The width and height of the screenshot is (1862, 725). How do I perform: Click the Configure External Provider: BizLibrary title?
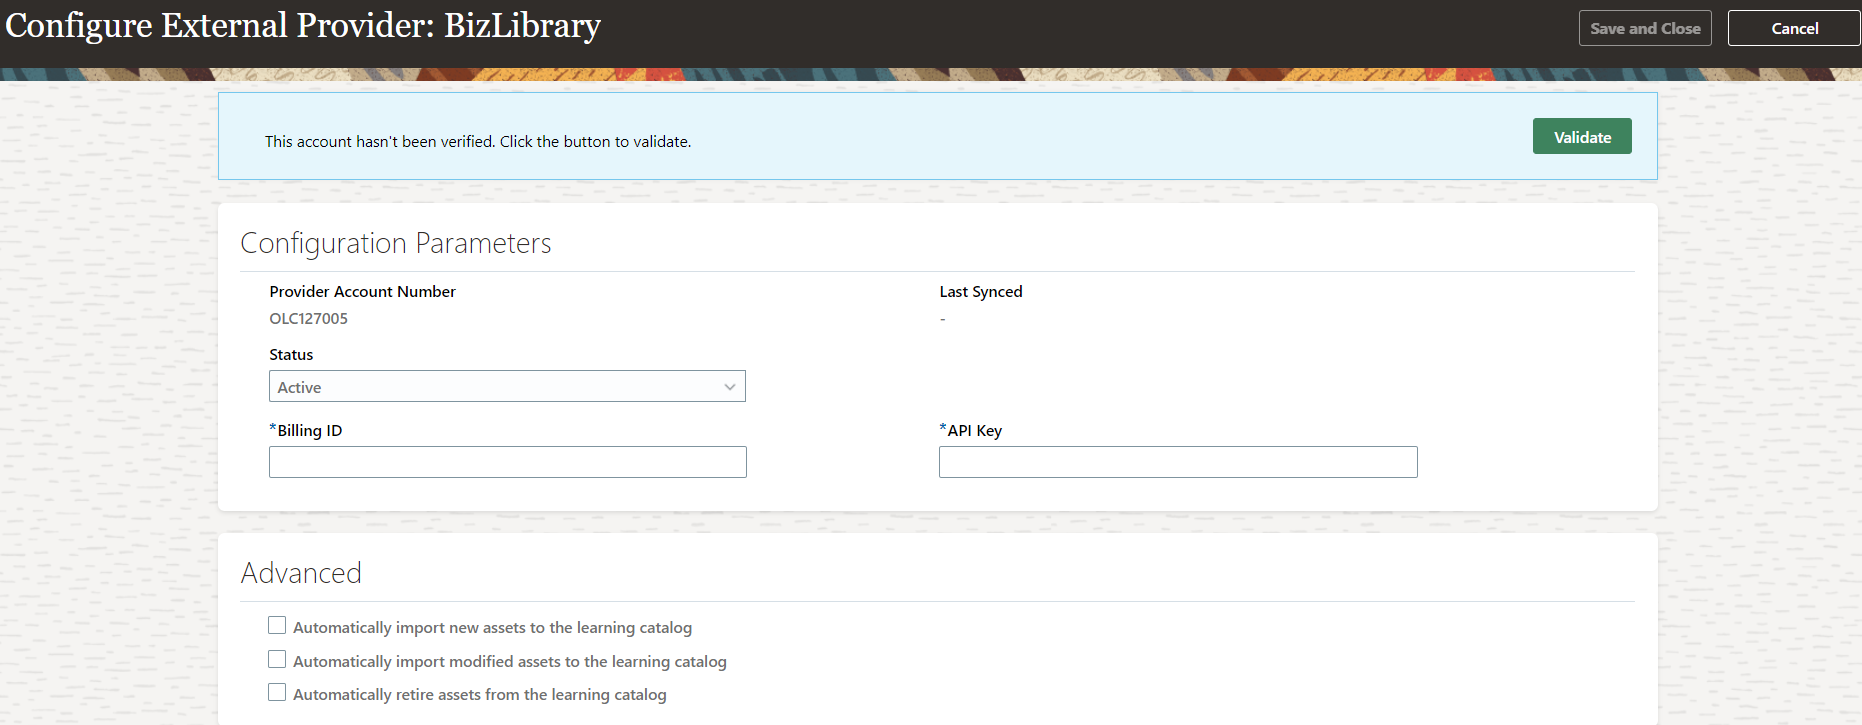click(303, 26)
